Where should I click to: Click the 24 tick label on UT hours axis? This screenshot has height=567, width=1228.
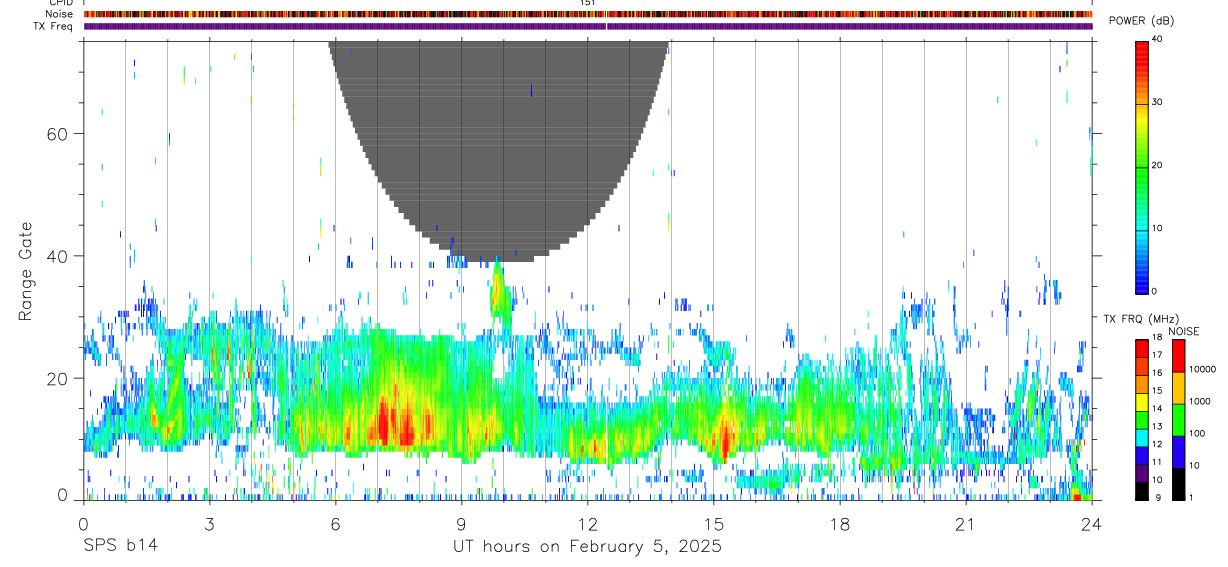point(1091,523)
